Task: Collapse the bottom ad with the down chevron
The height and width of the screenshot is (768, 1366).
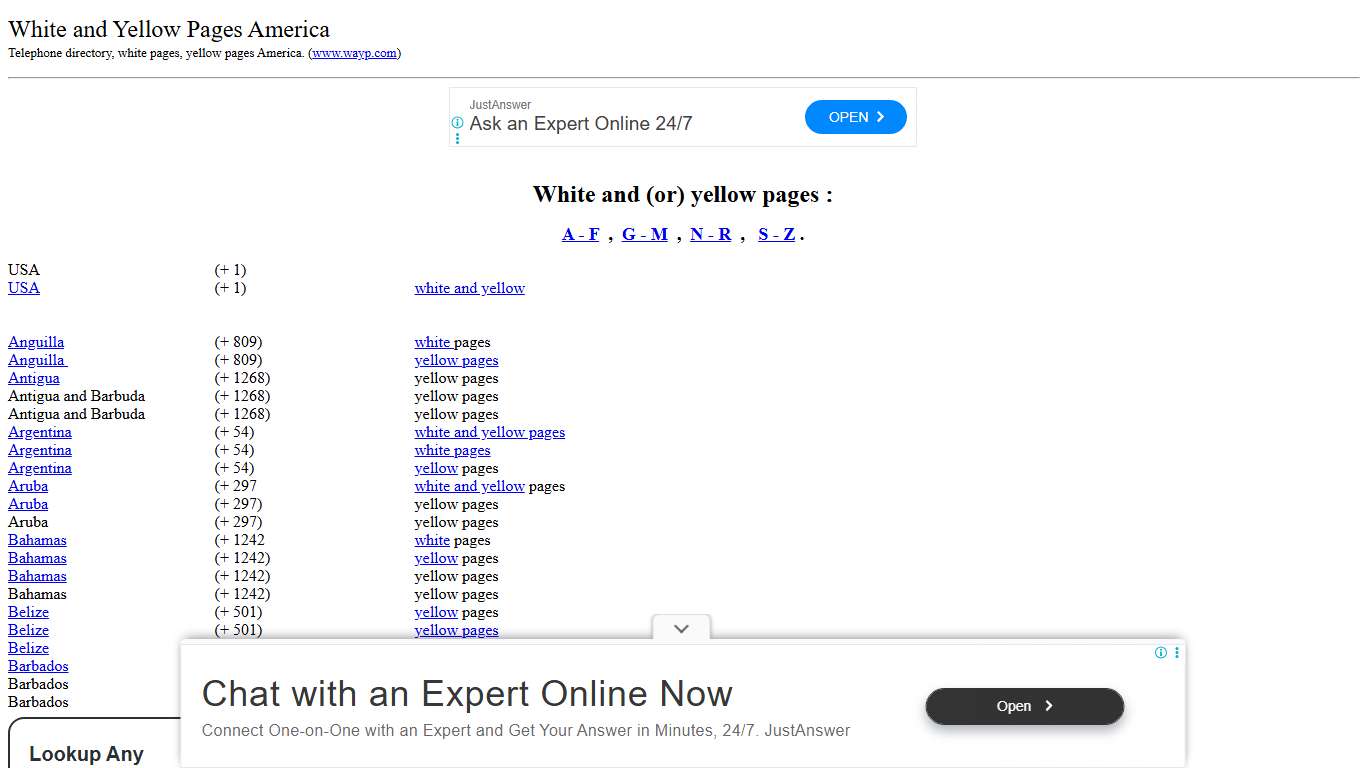Action: pyautogui.click(x=681, y=629)
